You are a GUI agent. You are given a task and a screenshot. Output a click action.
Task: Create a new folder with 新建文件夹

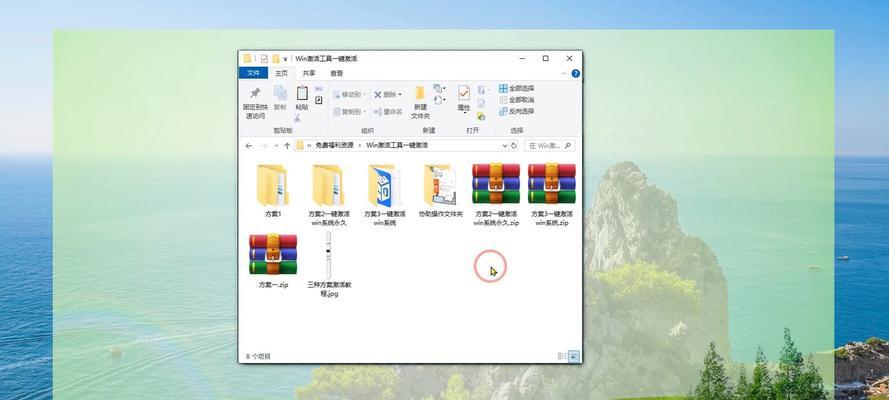[420, 103]
